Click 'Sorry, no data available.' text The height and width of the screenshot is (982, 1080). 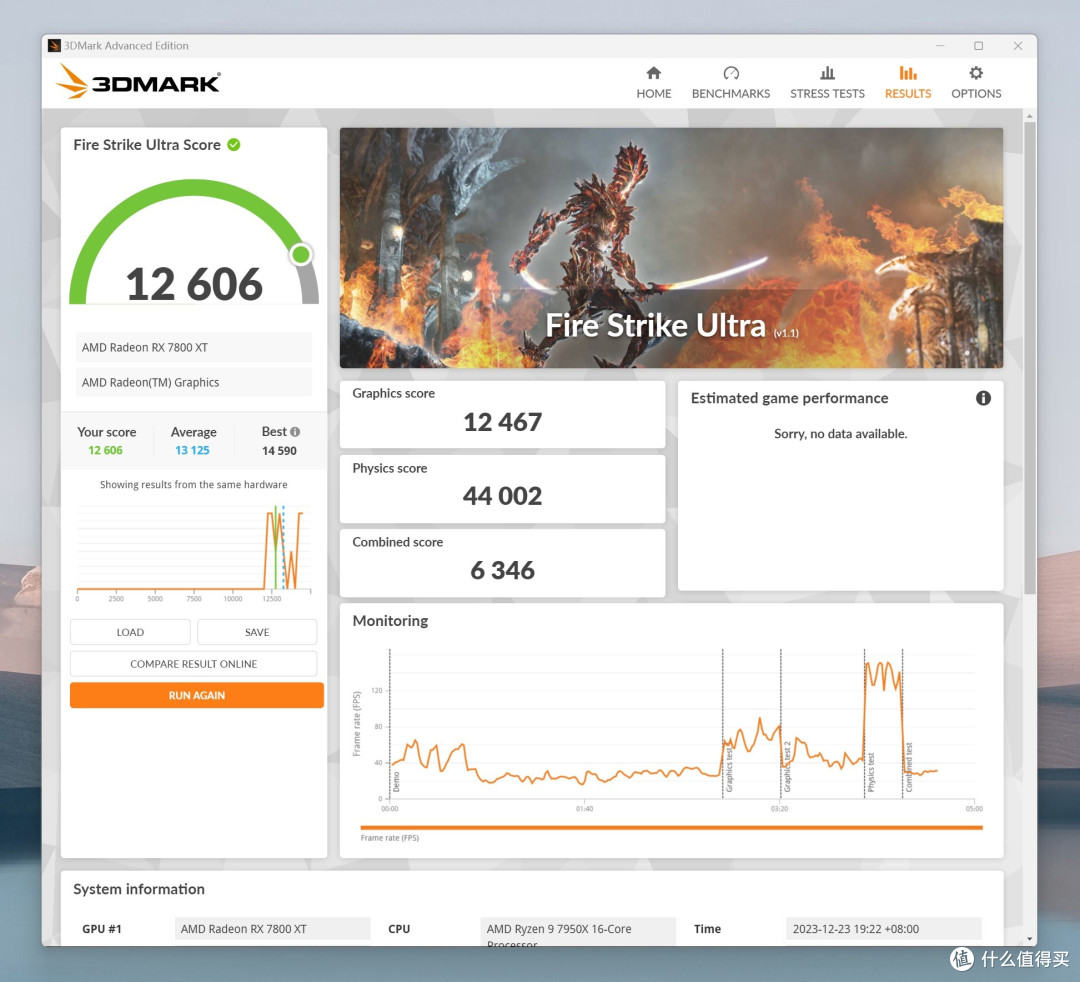(x=840, y=434)
